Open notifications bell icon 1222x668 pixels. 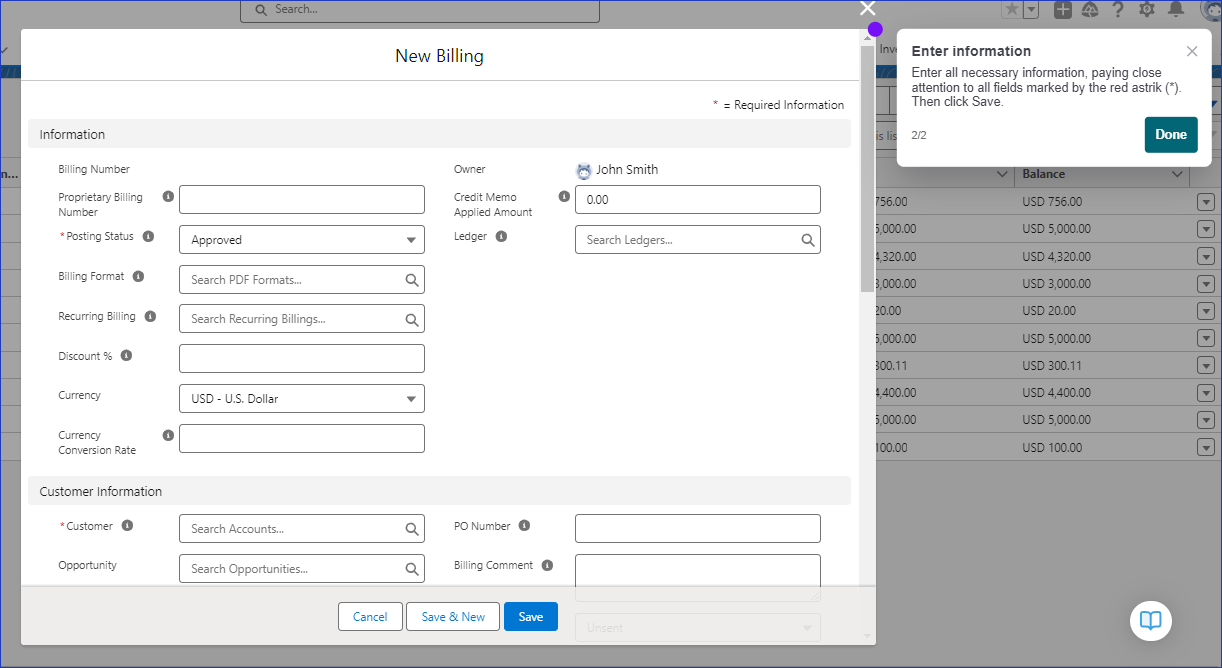1176,10
